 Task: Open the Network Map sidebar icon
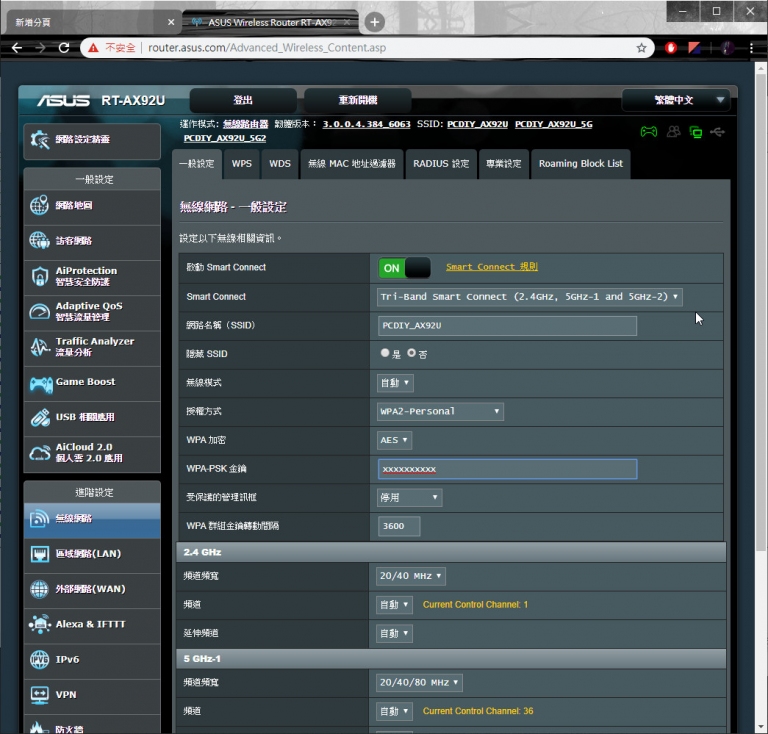[x=39, y=205]
